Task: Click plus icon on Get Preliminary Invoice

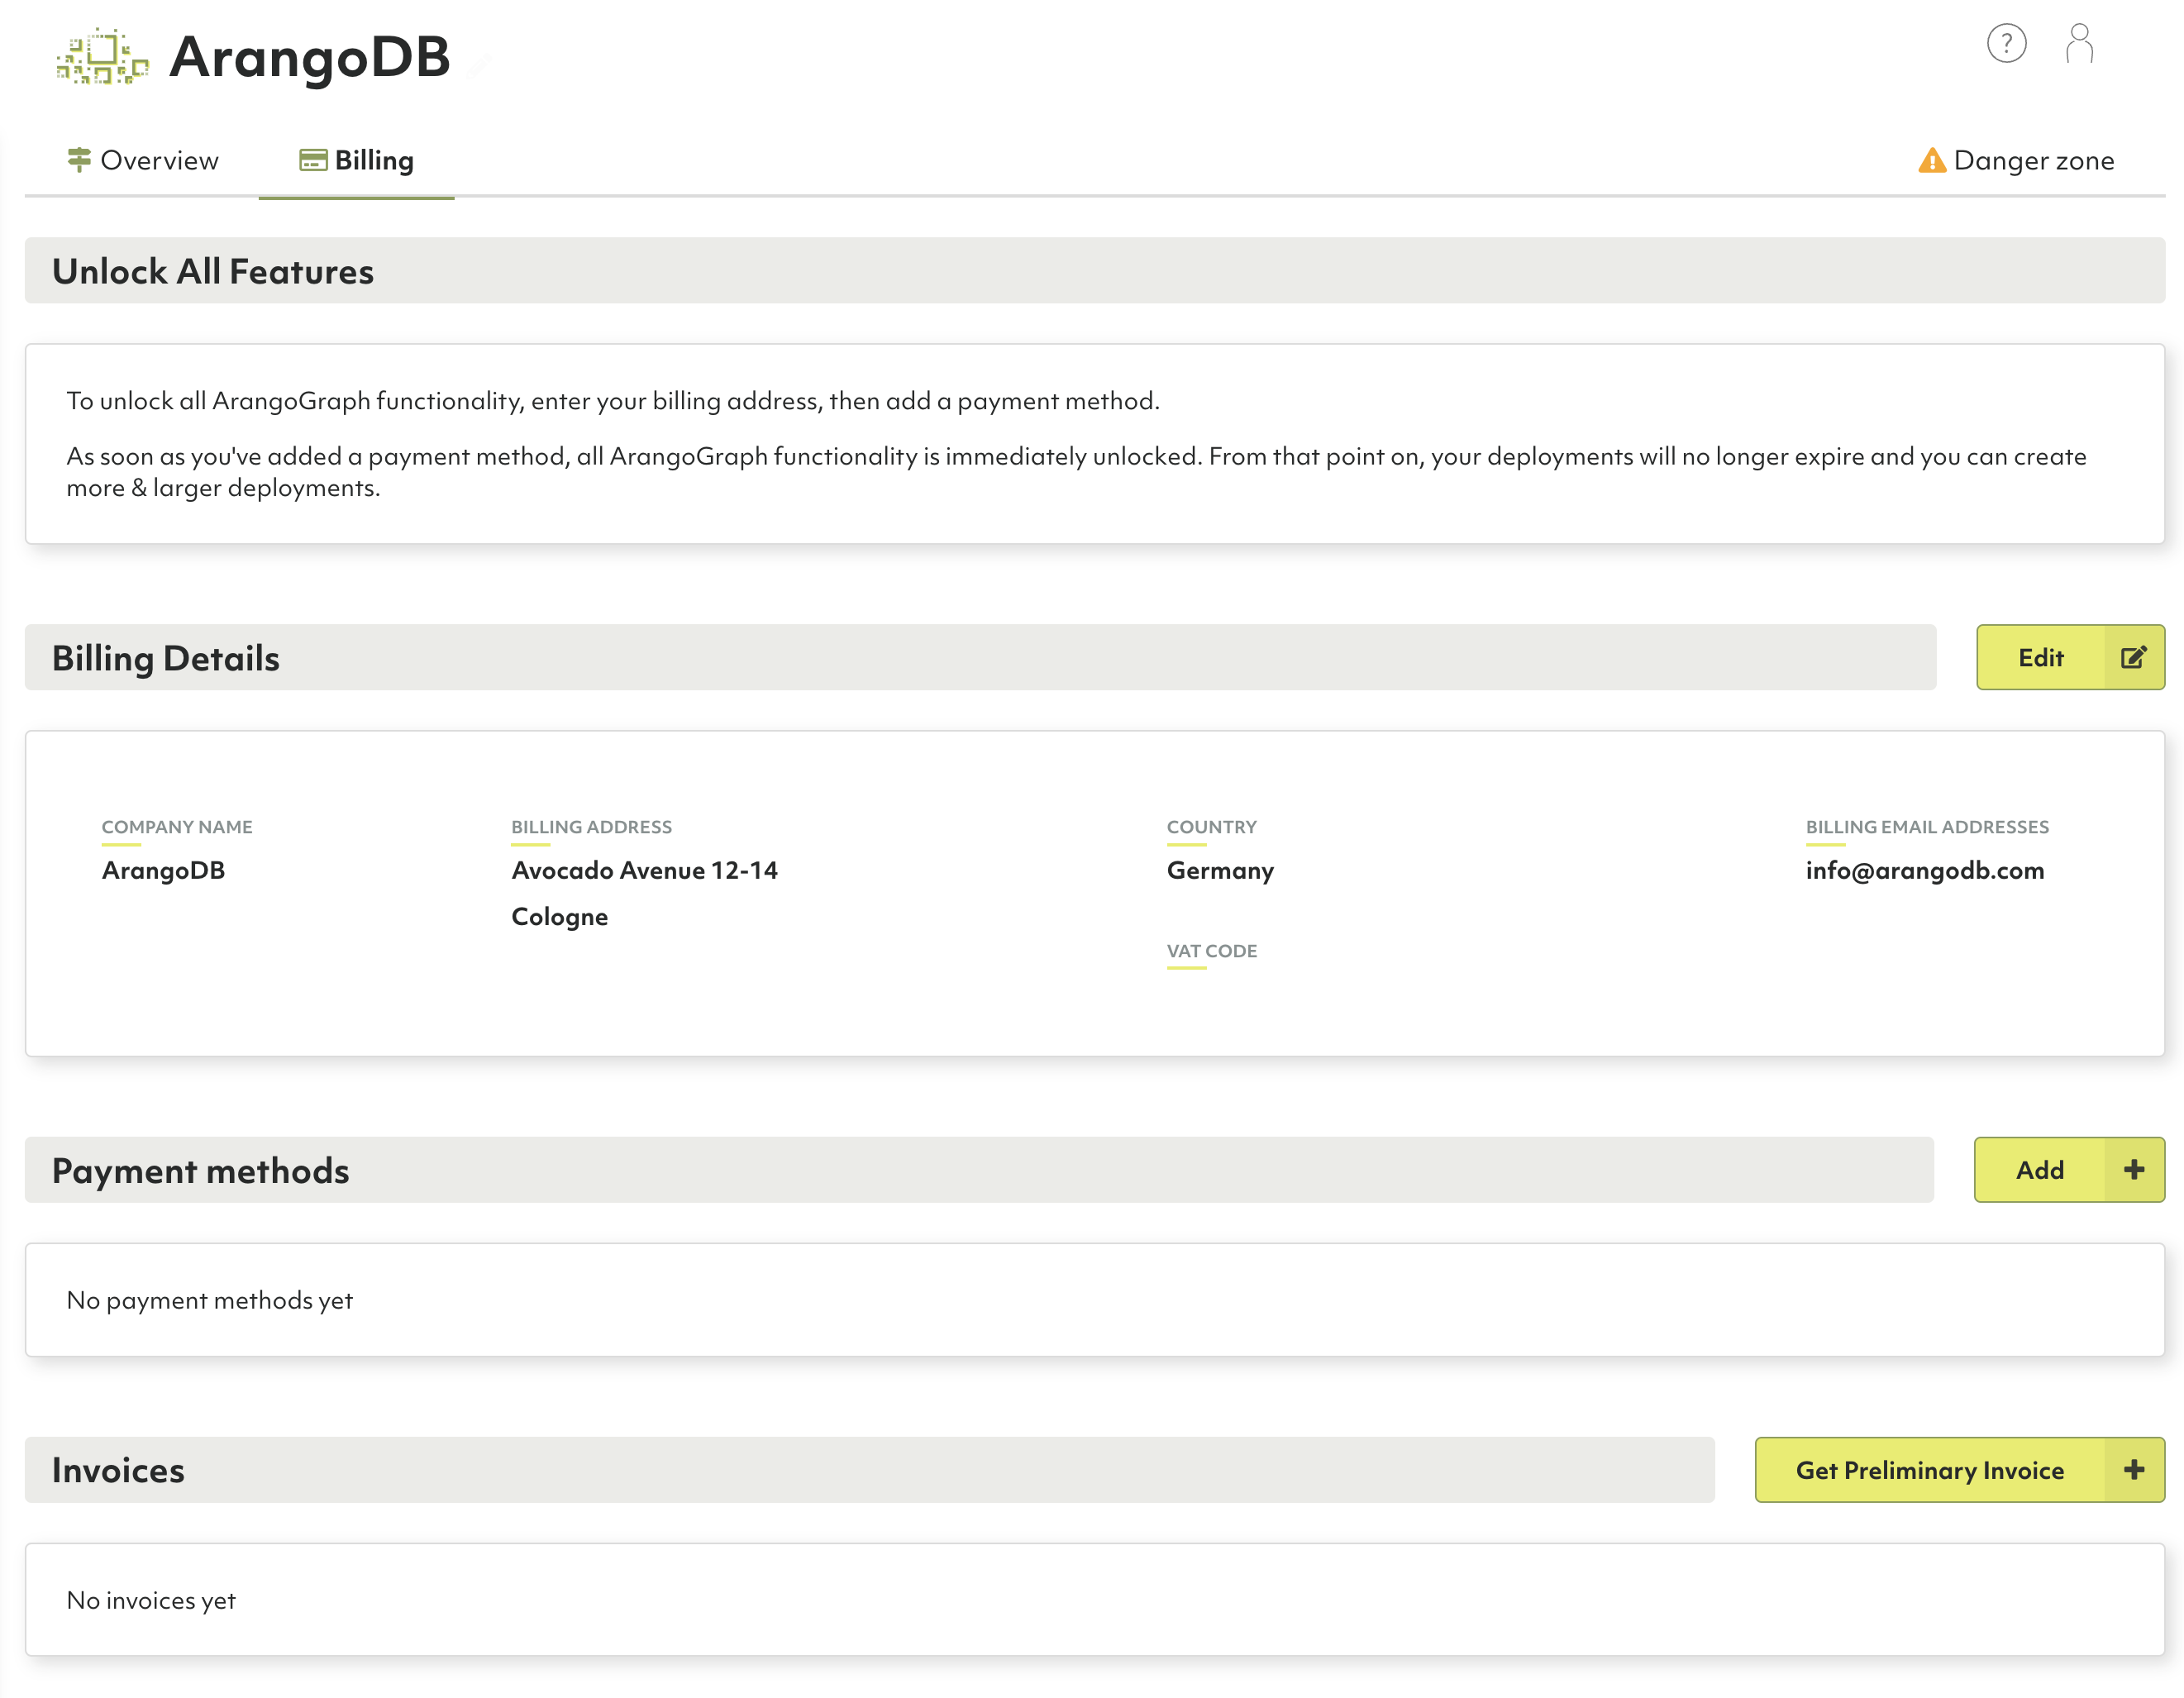Action: click(x=2133, y=1469)
